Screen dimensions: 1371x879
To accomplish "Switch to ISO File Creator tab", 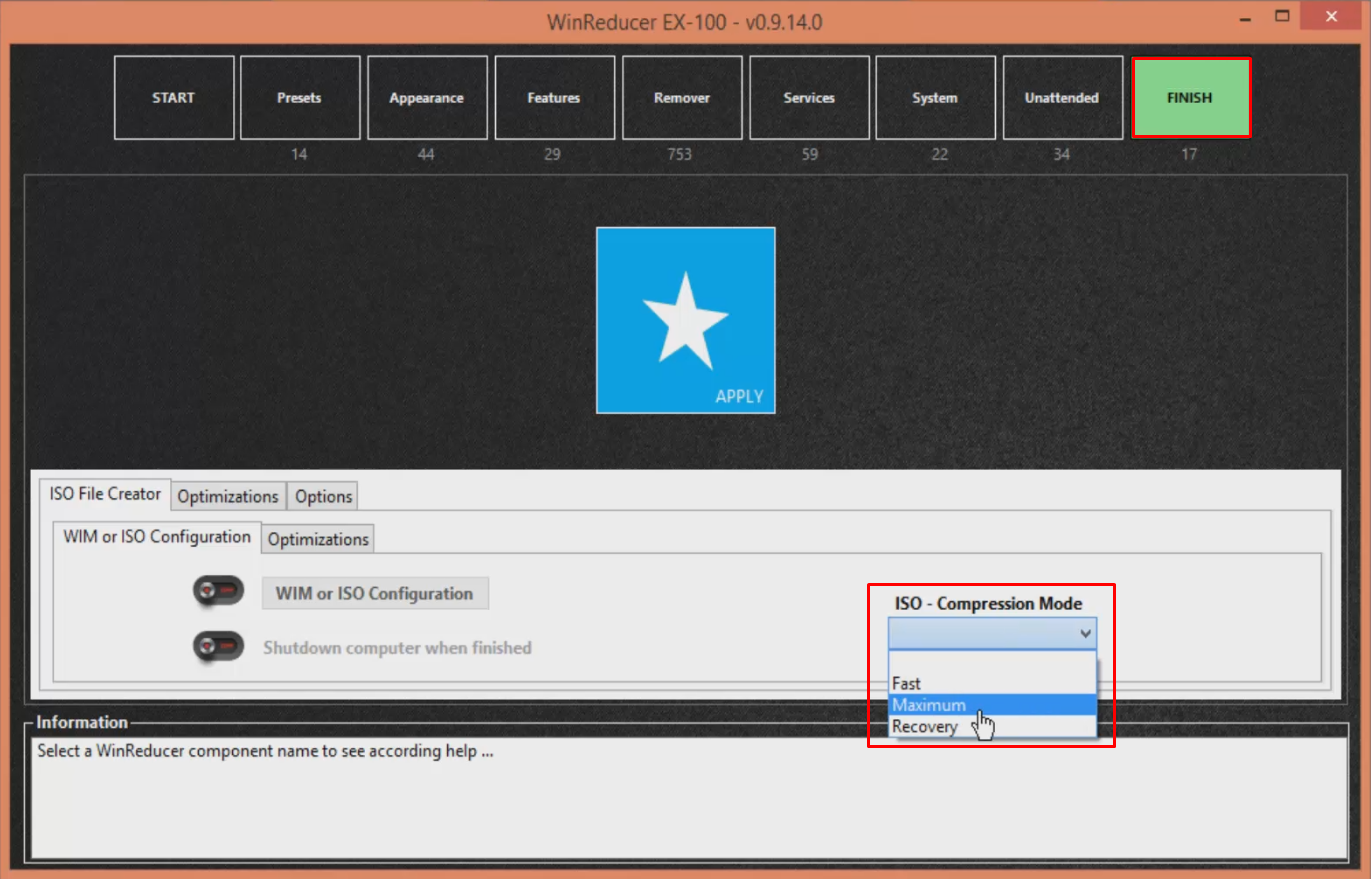I will [105, 494].
